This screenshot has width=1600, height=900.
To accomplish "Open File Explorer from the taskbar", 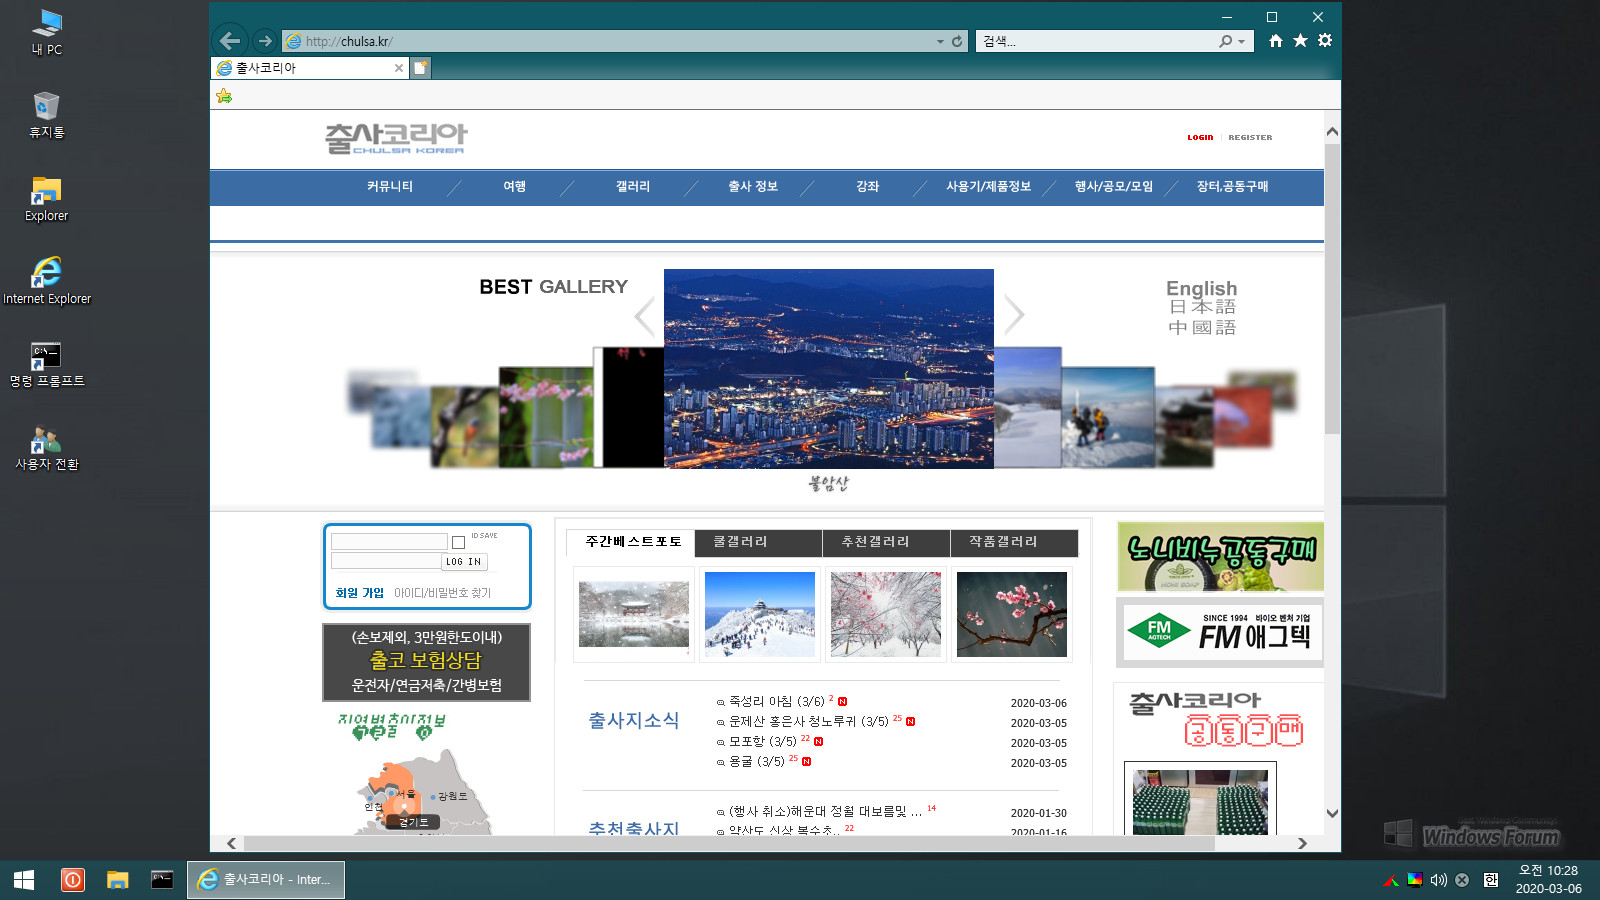I will click(118, 880).
